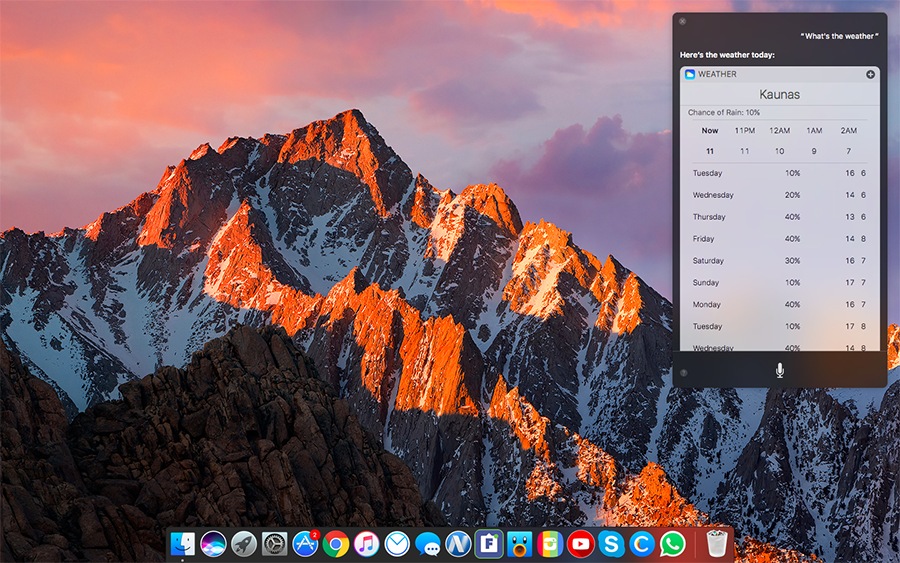Open the Trash in the dock
This screenshot has width=900, height=563.
[x=716, y=544]
